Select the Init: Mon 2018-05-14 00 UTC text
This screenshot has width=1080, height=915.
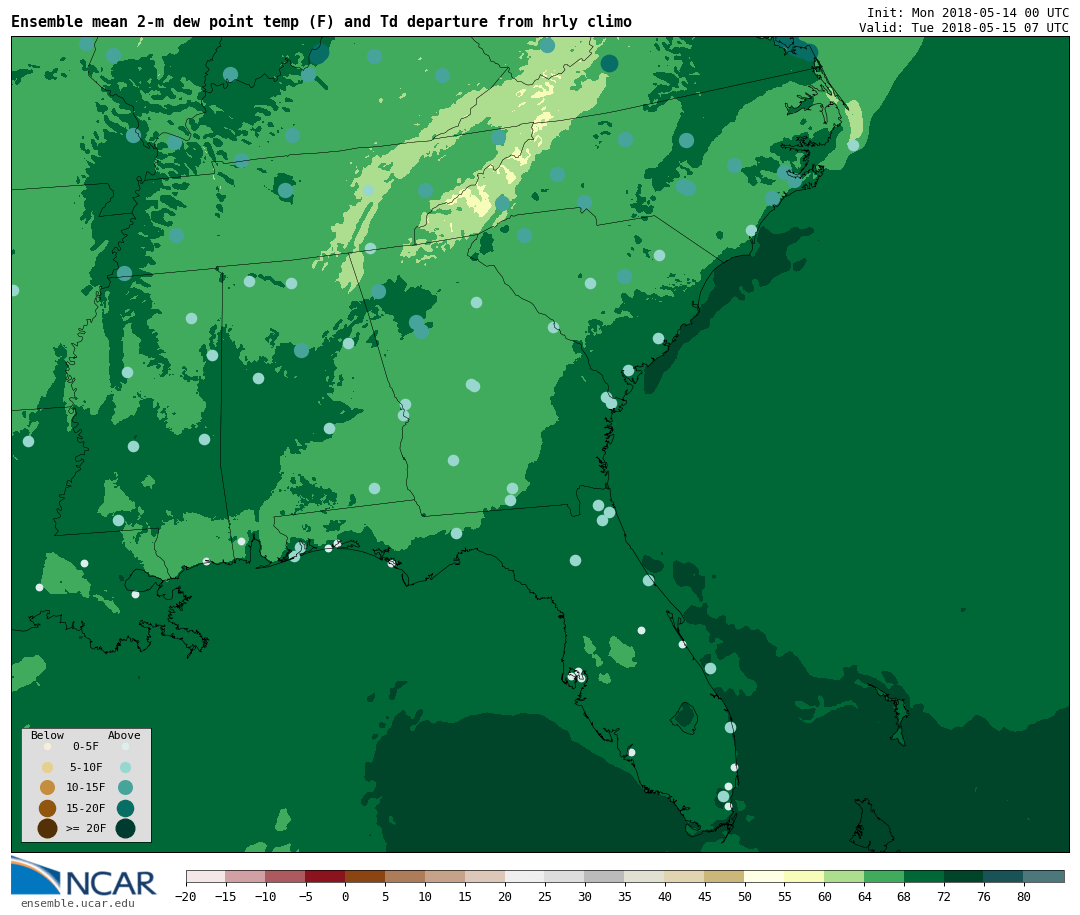click(x=968, y=12)
